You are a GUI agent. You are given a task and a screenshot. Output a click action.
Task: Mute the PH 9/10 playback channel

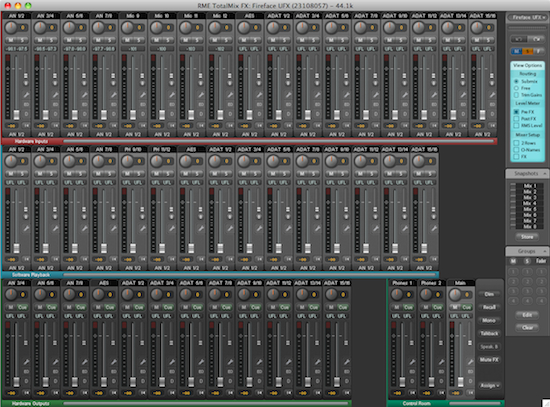tap(128, 174)
